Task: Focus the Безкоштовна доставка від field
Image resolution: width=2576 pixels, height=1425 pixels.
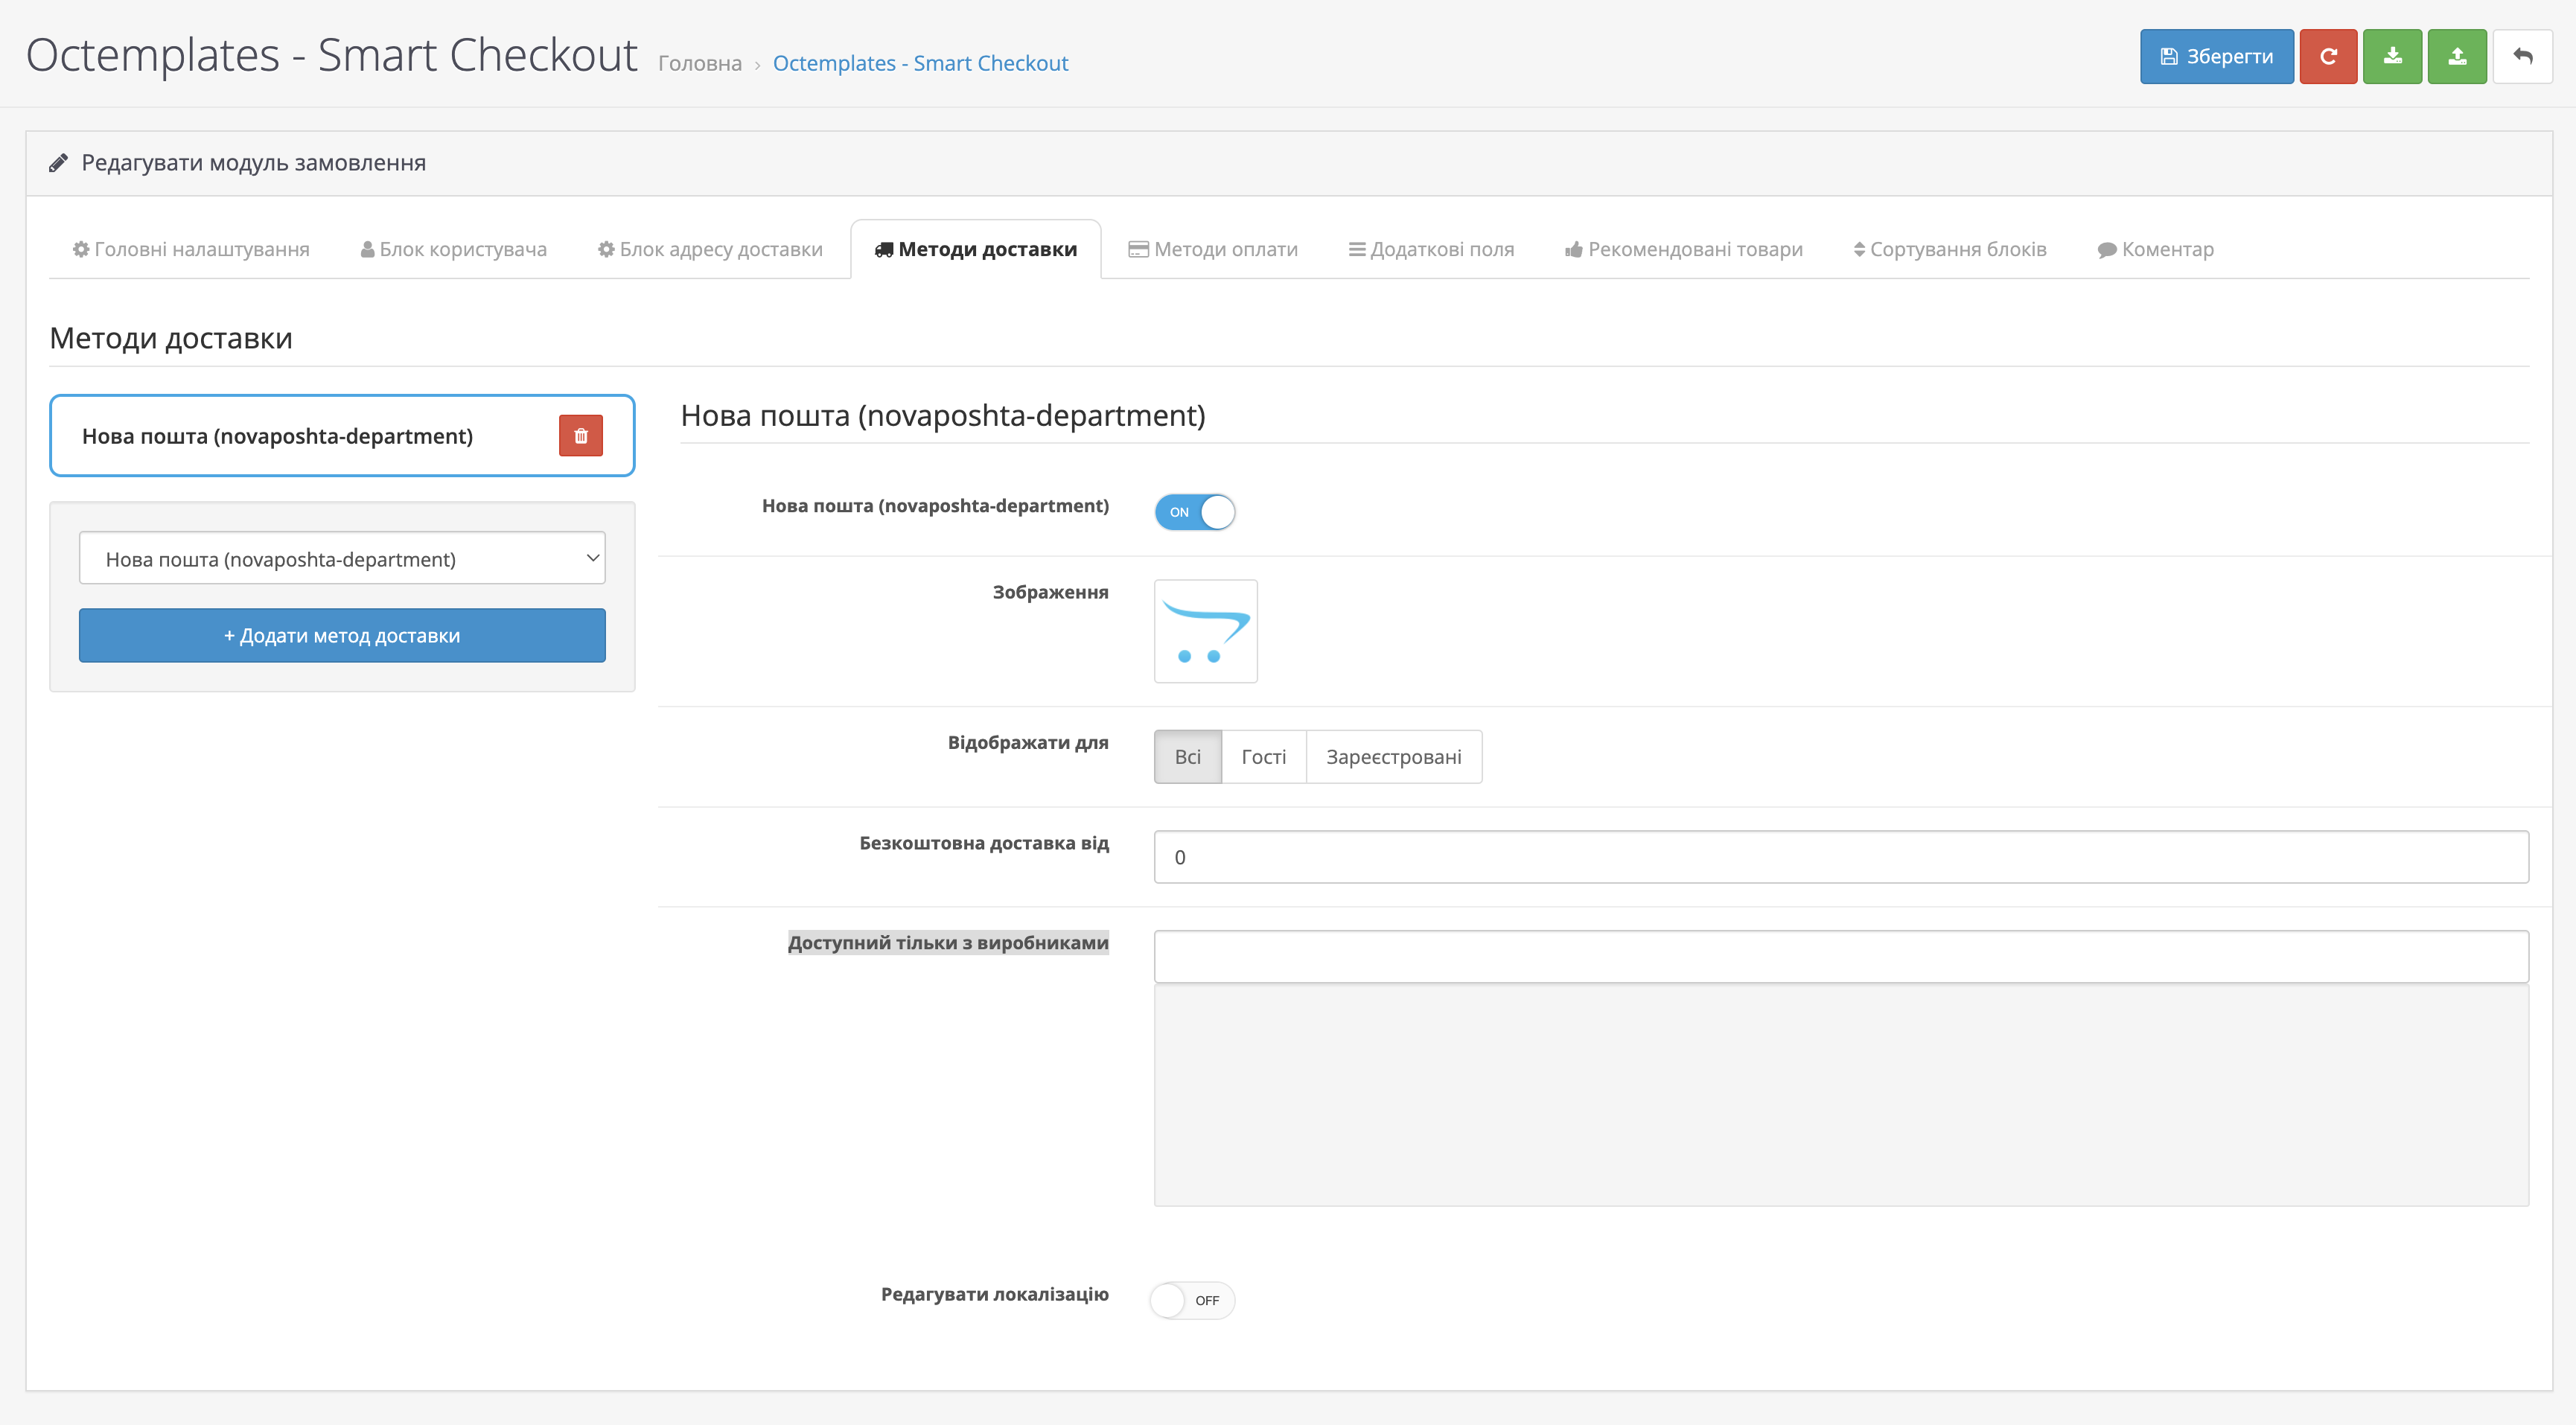Action: (1840, 857)
